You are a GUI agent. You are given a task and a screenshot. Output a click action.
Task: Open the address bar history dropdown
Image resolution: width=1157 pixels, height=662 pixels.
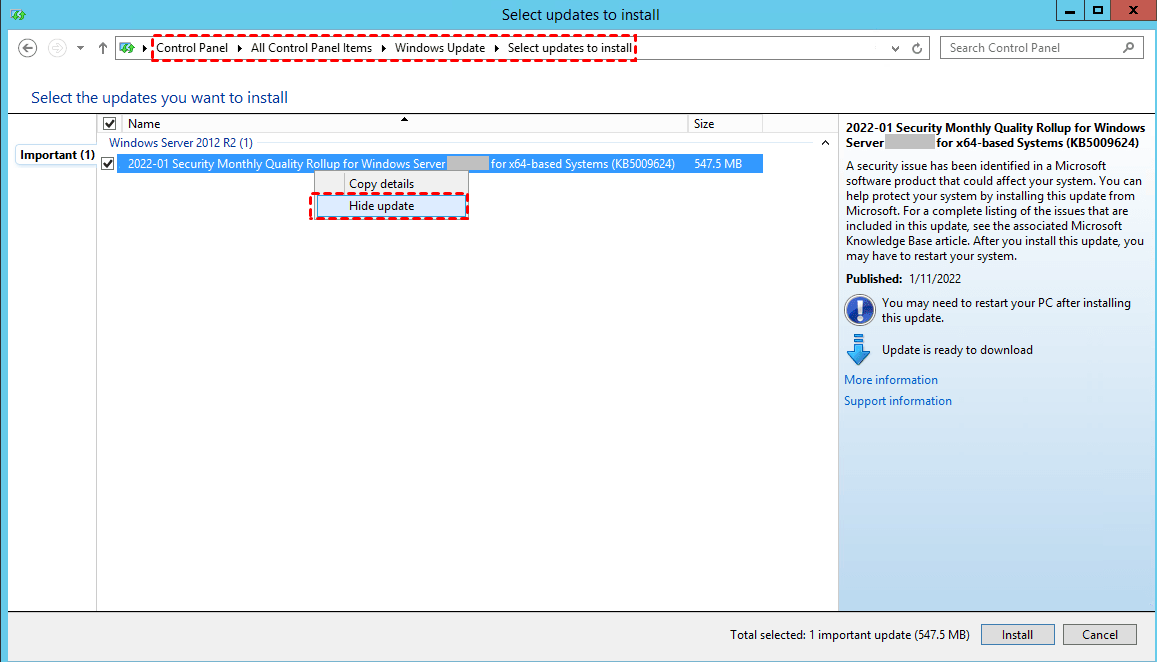(895, 49)
